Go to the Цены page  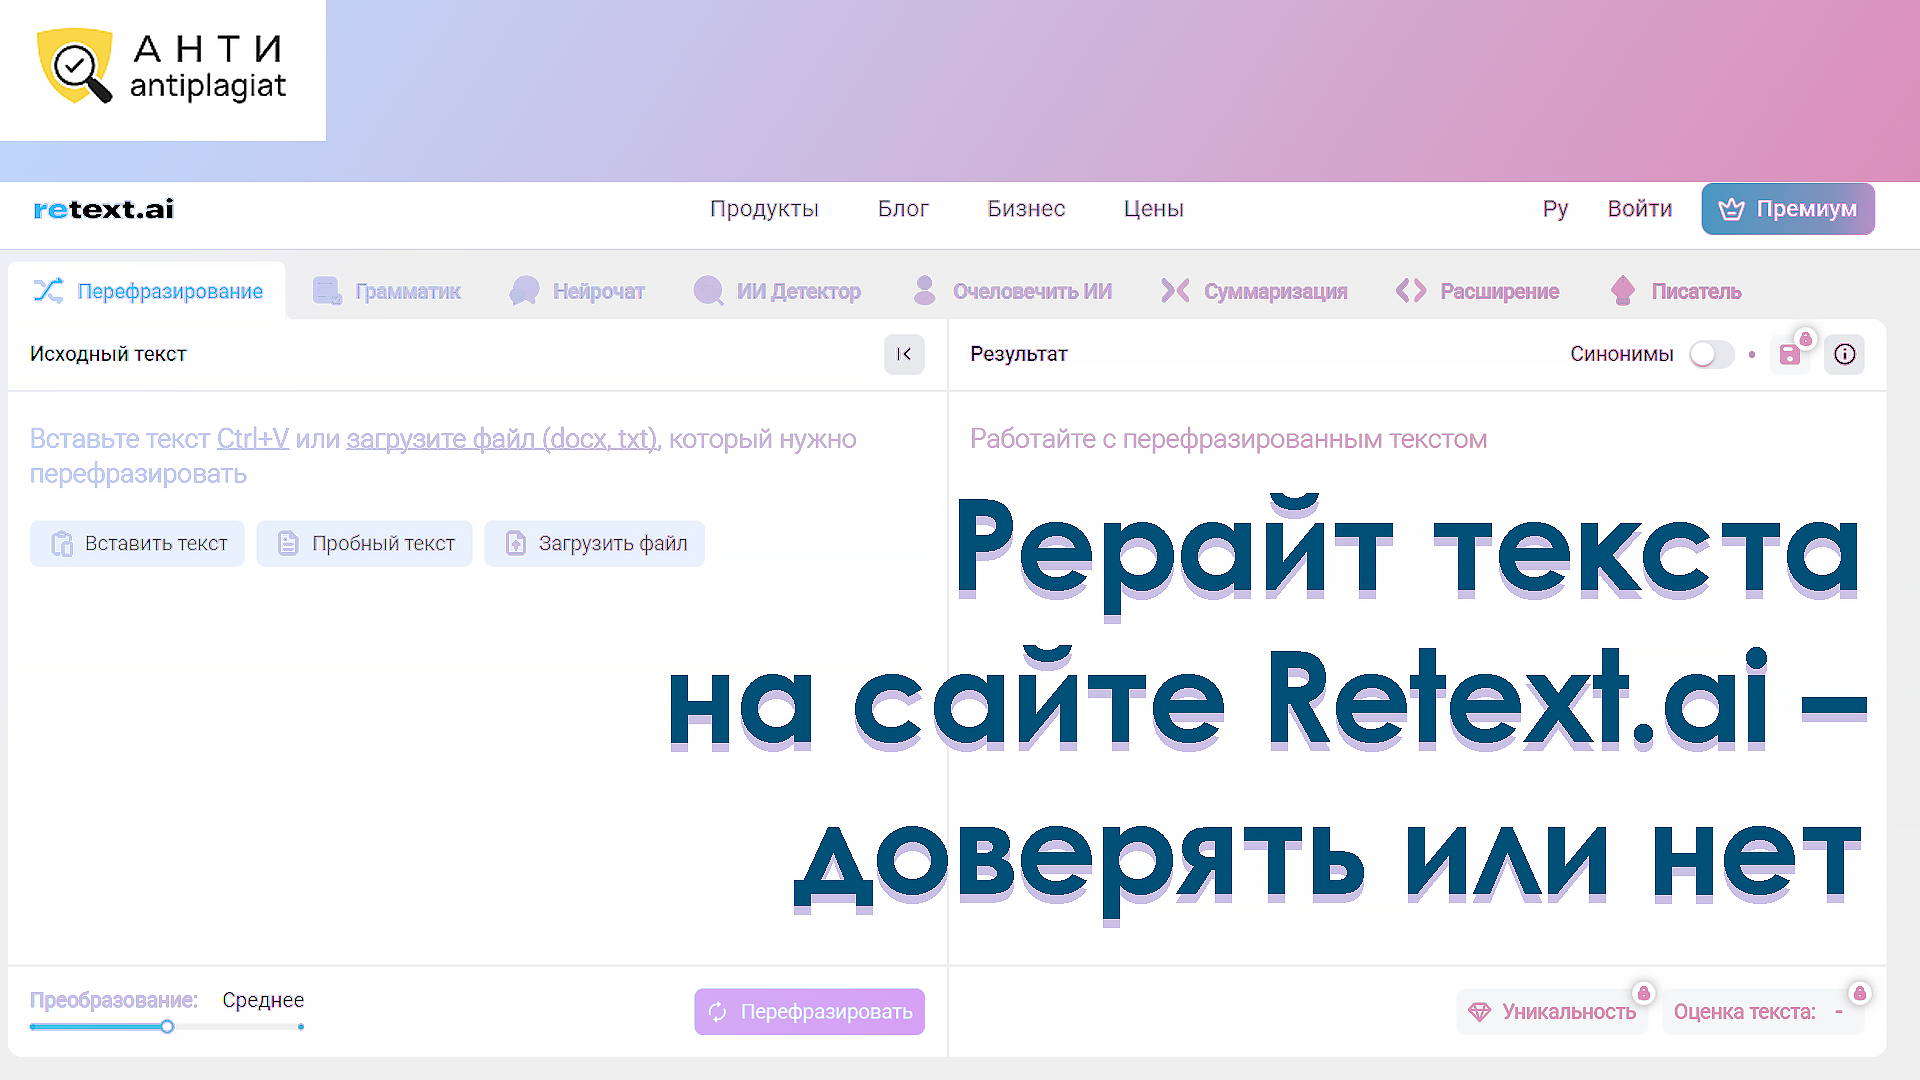pyautogui.click(x=1153, y=209)
